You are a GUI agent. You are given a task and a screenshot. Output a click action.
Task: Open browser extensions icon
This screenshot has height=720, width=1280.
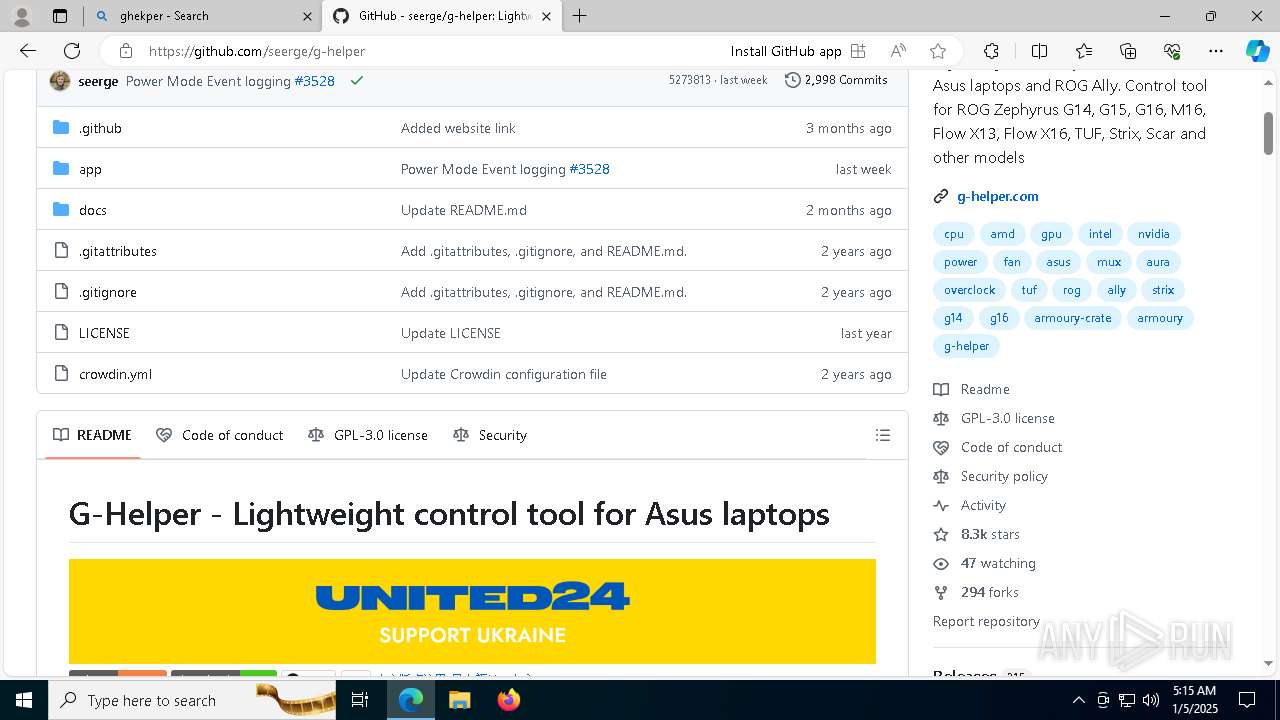click(x=991, y=51)
